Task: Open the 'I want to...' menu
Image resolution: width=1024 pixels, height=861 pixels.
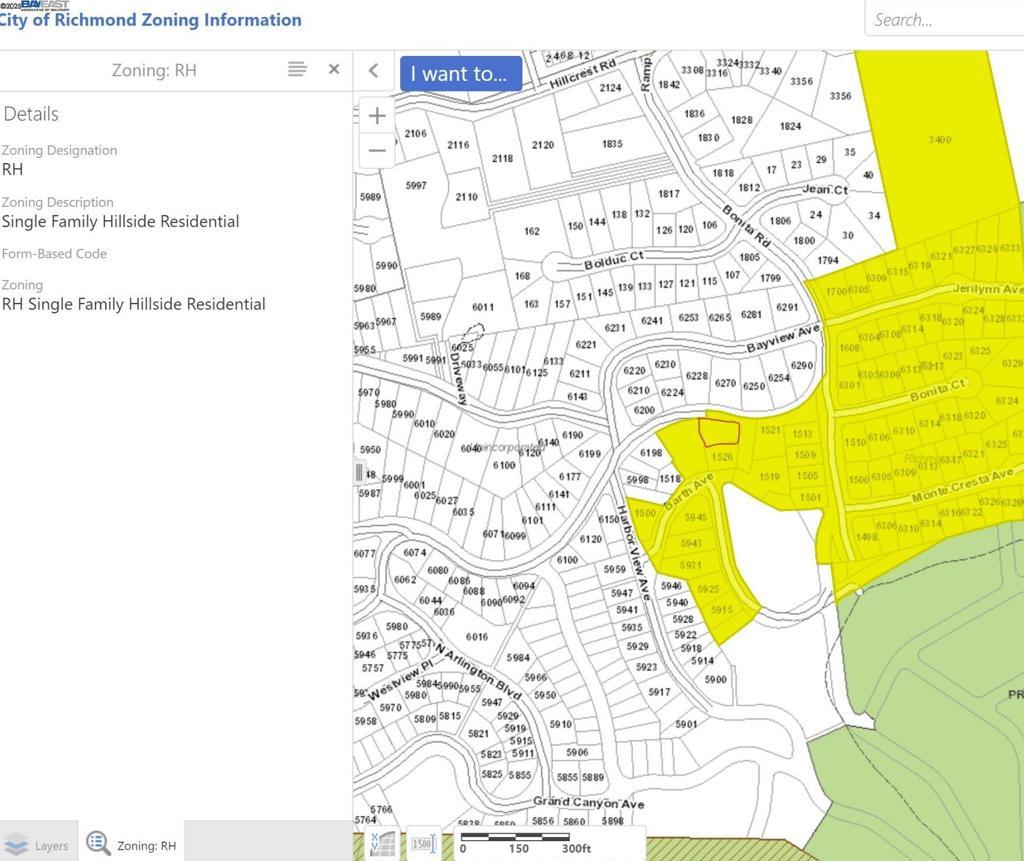Action: tap(460, 73)
